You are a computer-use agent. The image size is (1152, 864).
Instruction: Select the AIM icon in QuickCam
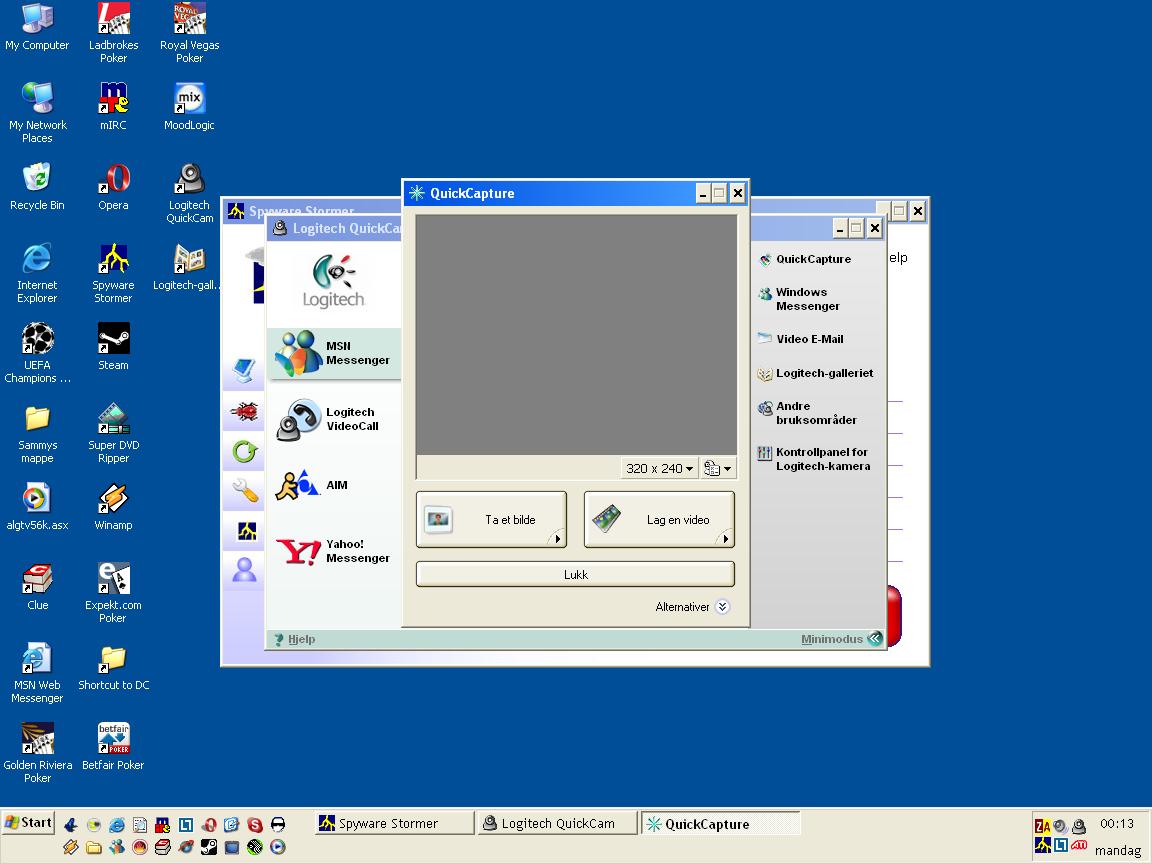coord(297,486)
